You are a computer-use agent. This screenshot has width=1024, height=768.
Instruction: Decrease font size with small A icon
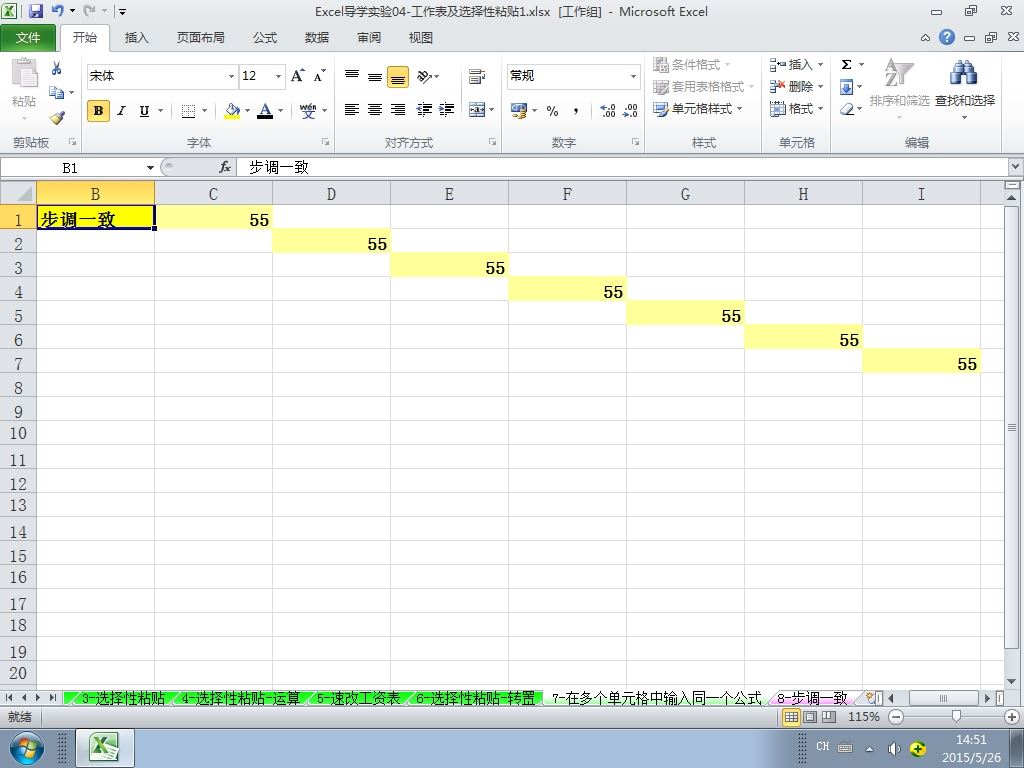(x=319, y=76)
